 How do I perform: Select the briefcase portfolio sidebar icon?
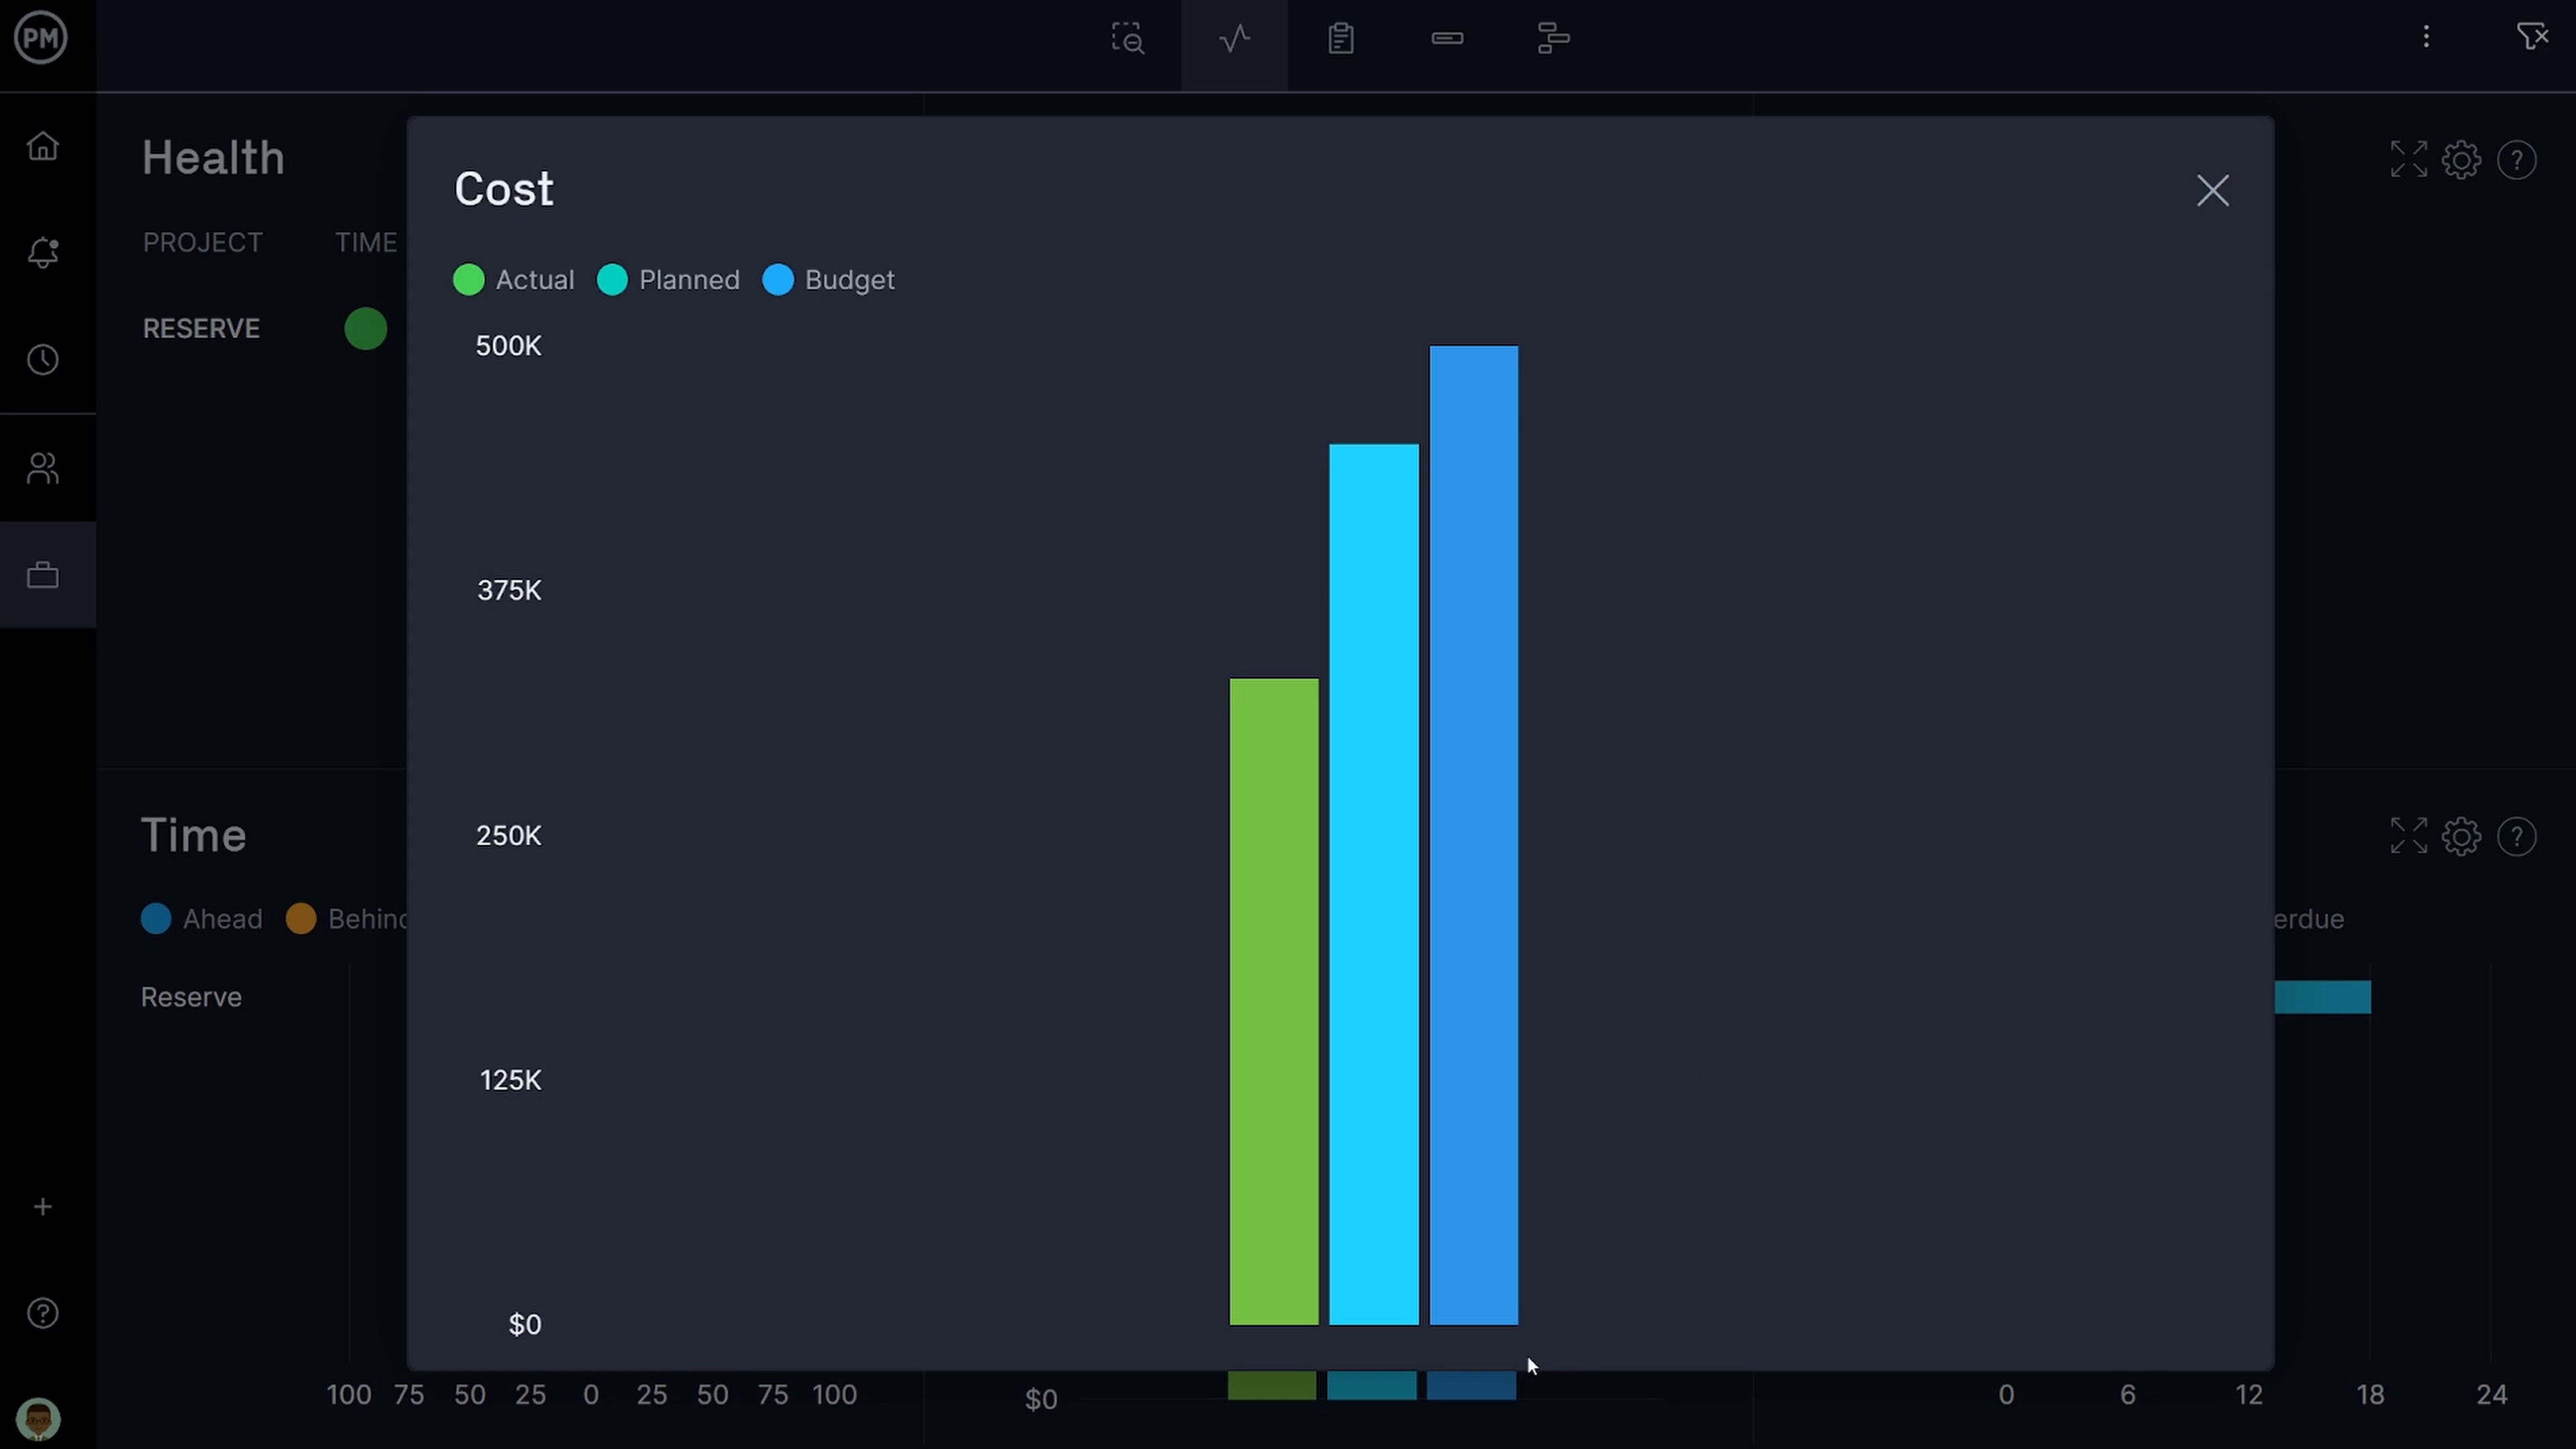click(x=43, y=575)
